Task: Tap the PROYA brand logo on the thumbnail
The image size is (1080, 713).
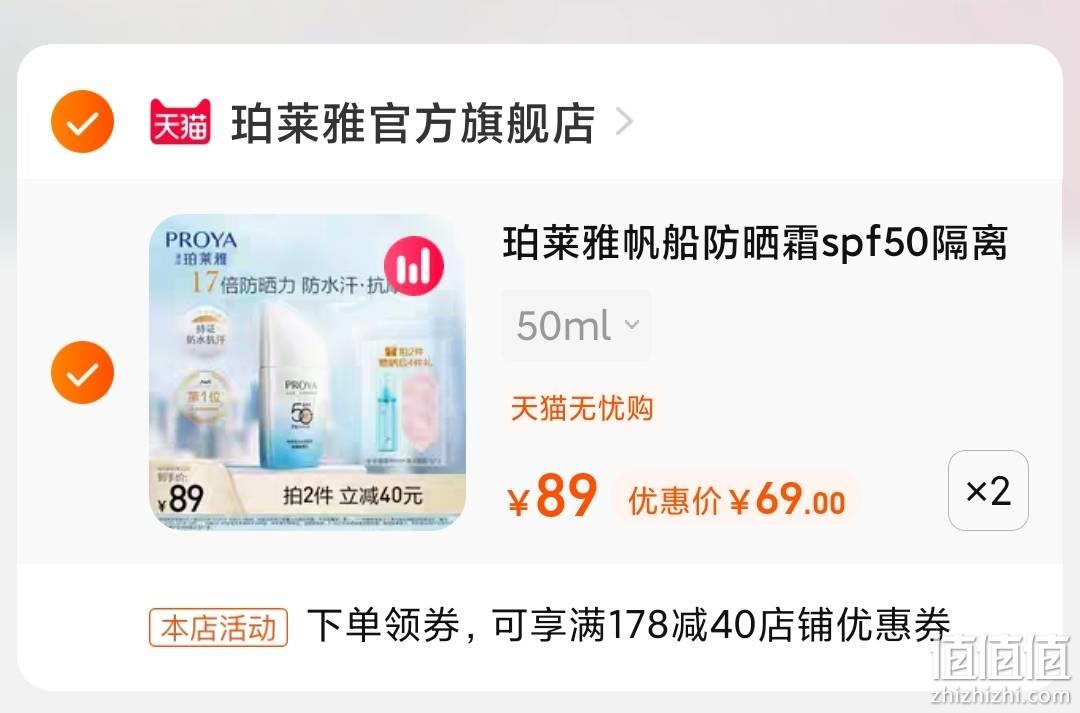Action: 200,240
